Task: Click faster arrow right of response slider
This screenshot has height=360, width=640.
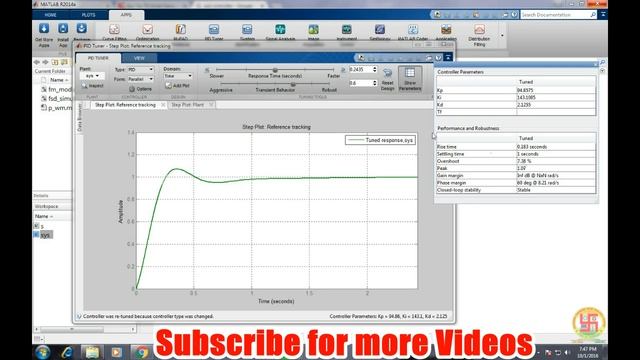Action: (343, 70)
